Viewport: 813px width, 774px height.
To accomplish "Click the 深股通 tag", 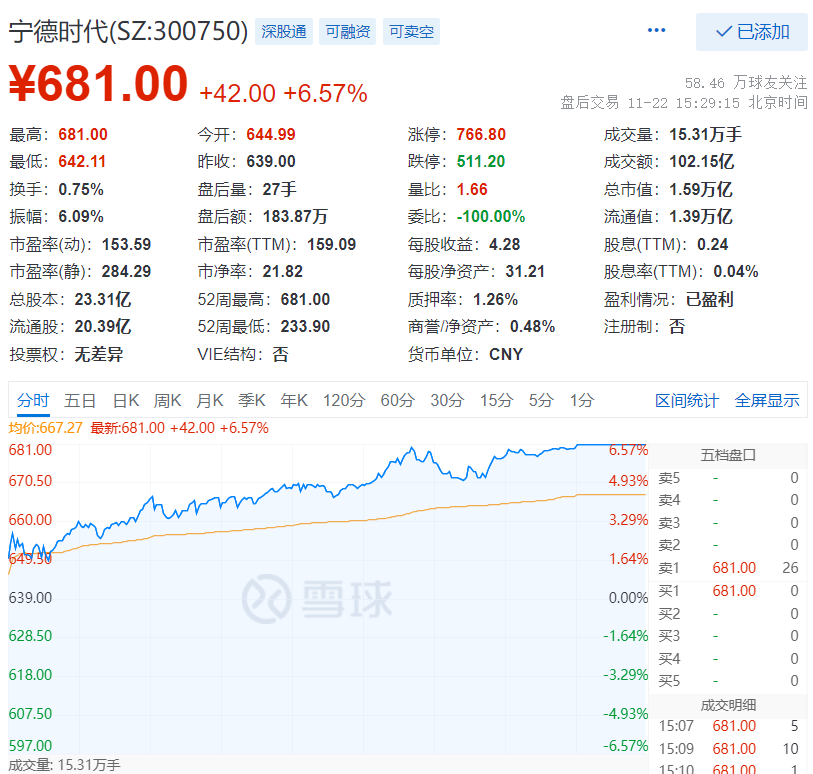I will tap(284, 32).
